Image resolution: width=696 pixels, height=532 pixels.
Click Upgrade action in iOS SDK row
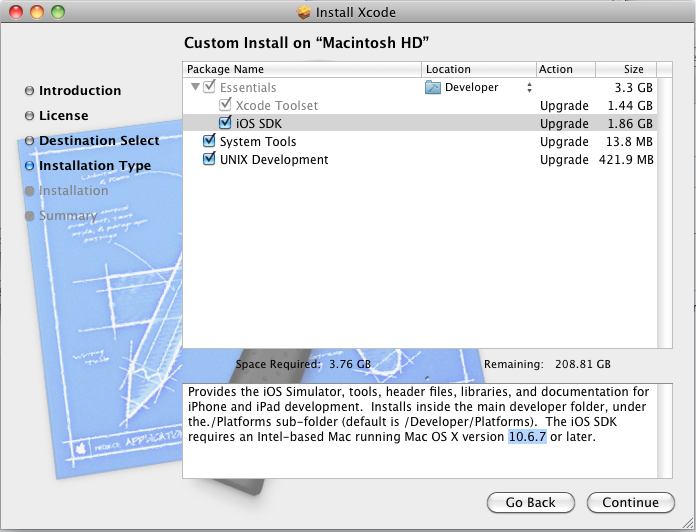pyautogui.click(x=564, y=123)
